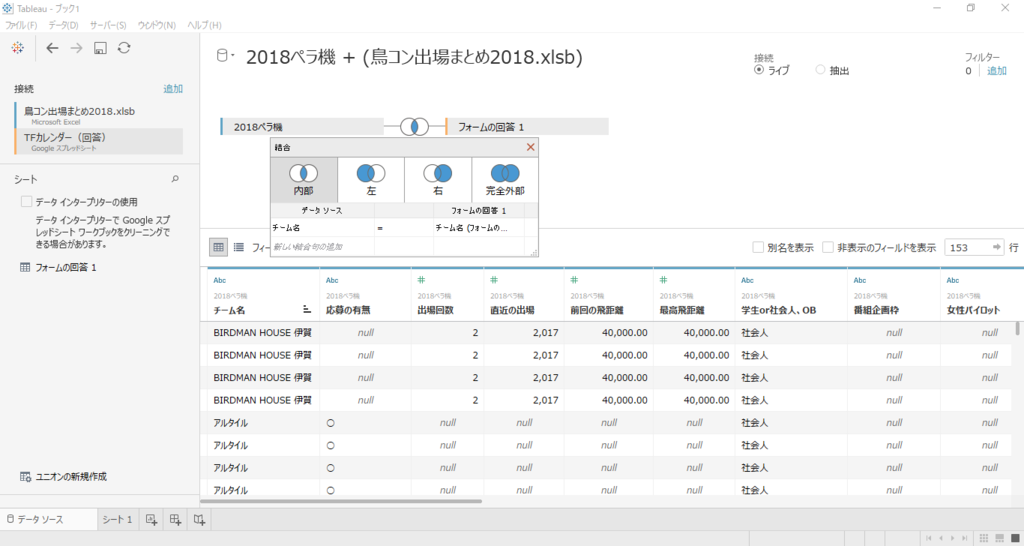Select 鳥コン出場まとめ2018.xlsb connection
This screenshot has height=546, width=1024.
(x=99, y=115)
